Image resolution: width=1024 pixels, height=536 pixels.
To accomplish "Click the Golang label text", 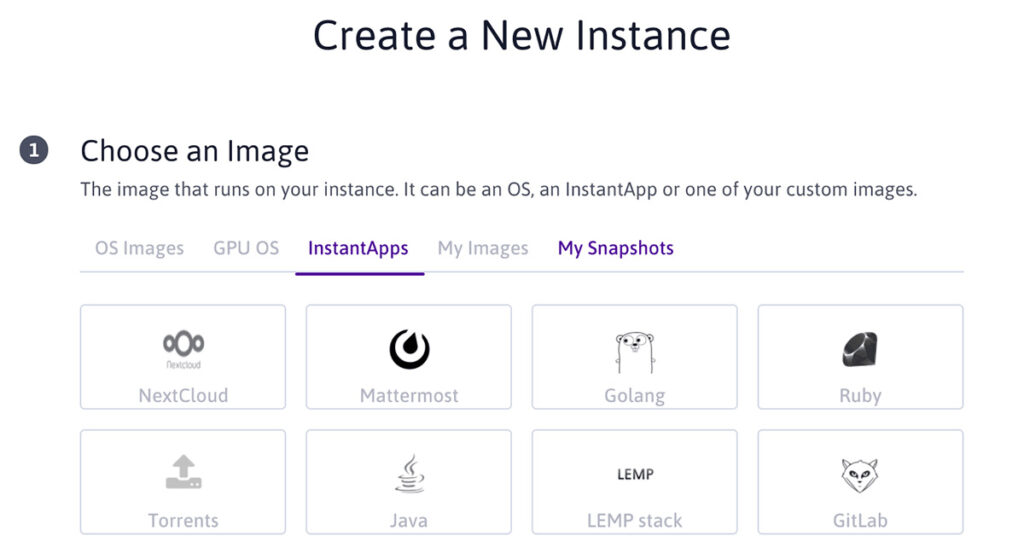I will coord(634,395).
